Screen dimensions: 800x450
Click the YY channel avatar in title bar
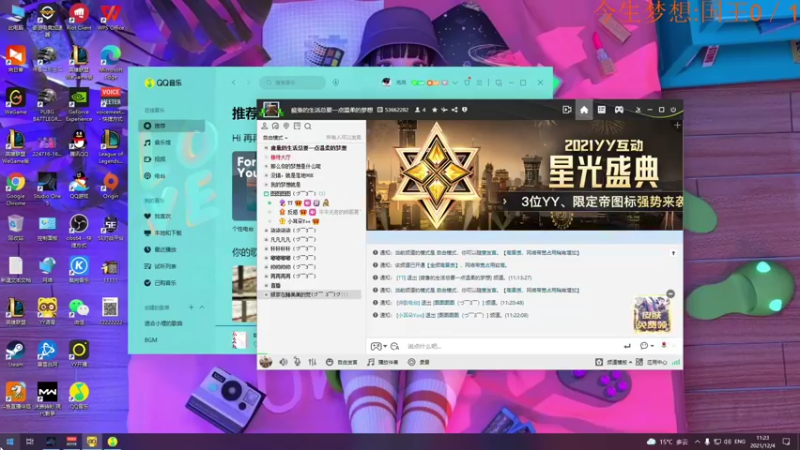(271, 109)
